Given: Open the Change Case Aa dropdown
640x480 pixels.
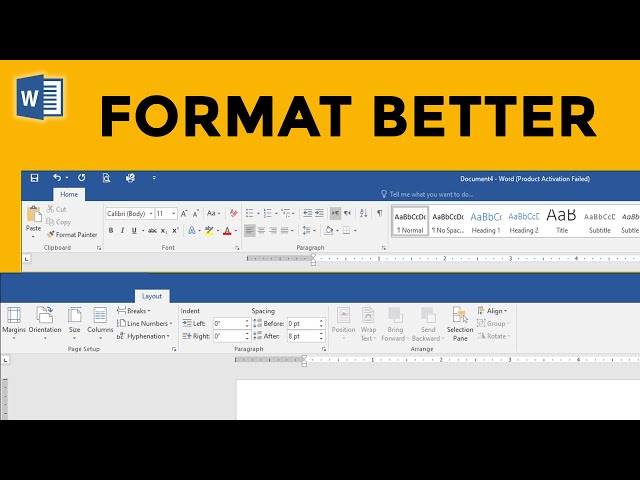Looking at the screenshot, I should [213, 213].
